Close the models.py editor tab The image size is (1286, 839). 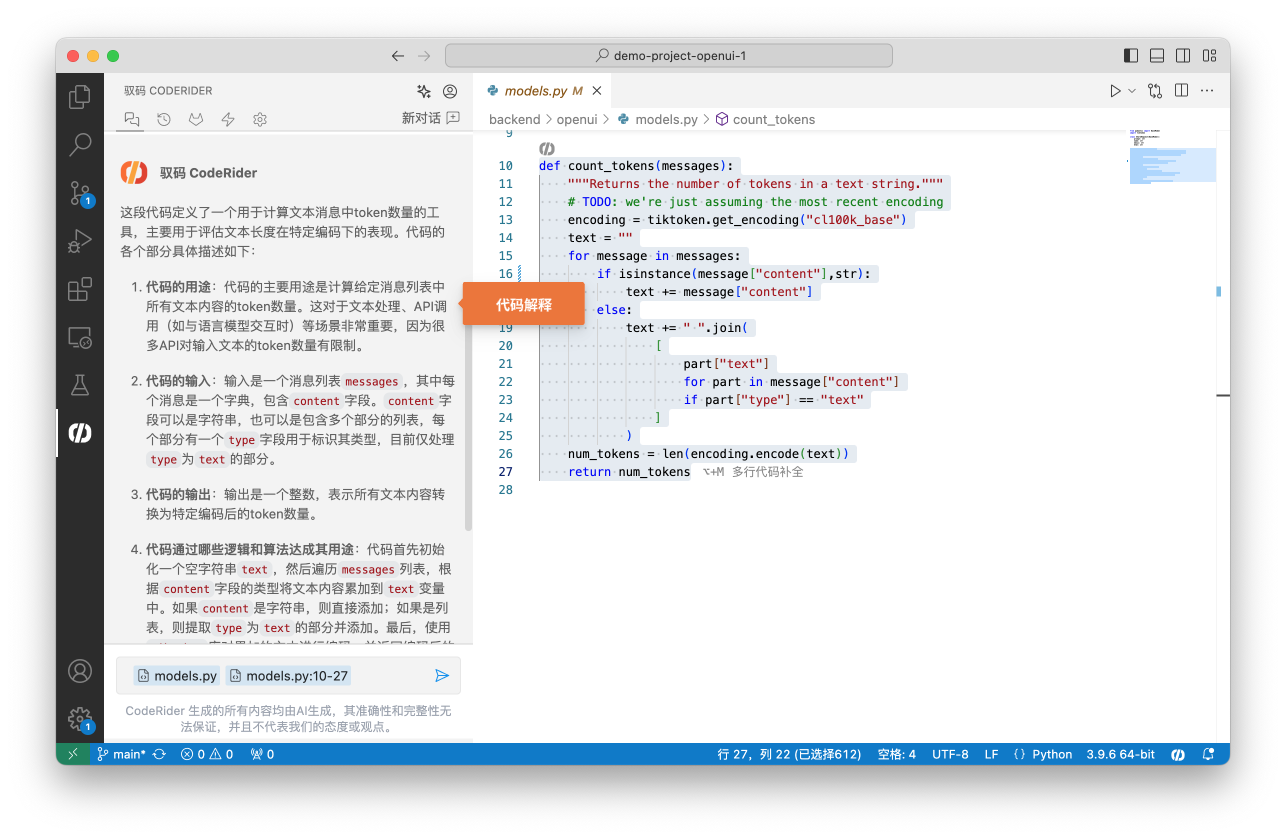coord(597,91)
